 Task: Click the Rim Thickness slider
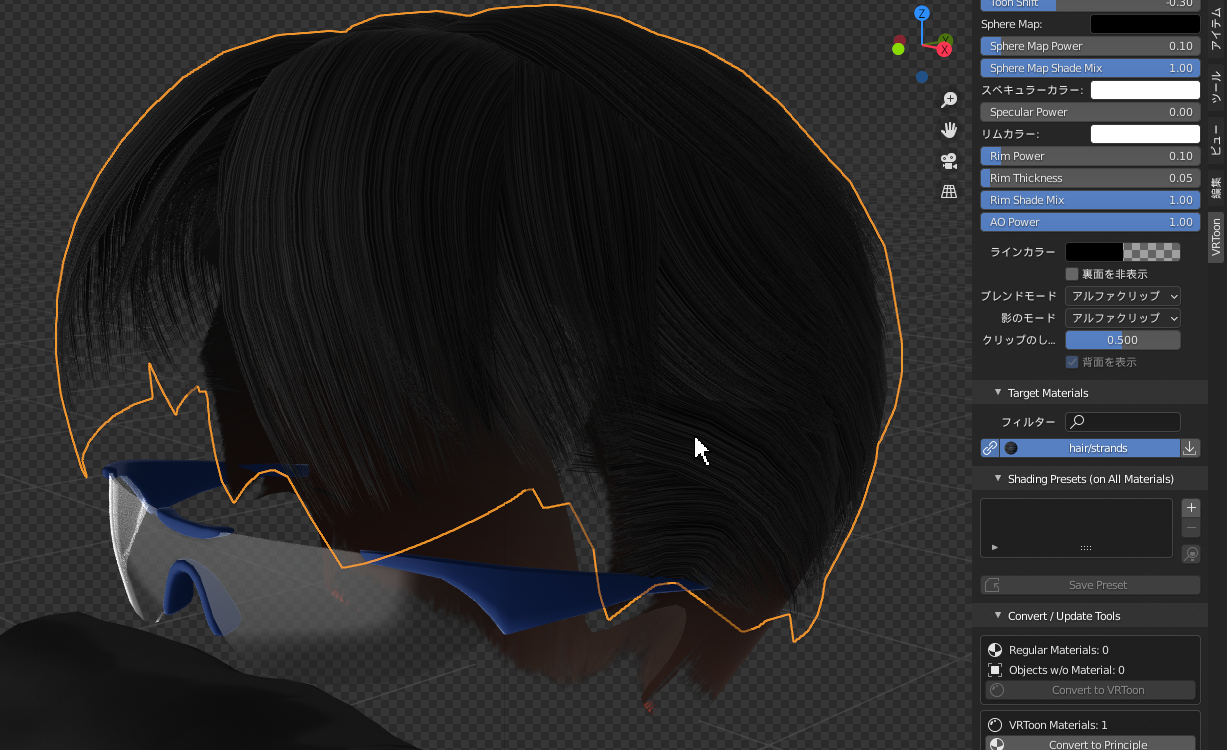[x=1090, y=178]
